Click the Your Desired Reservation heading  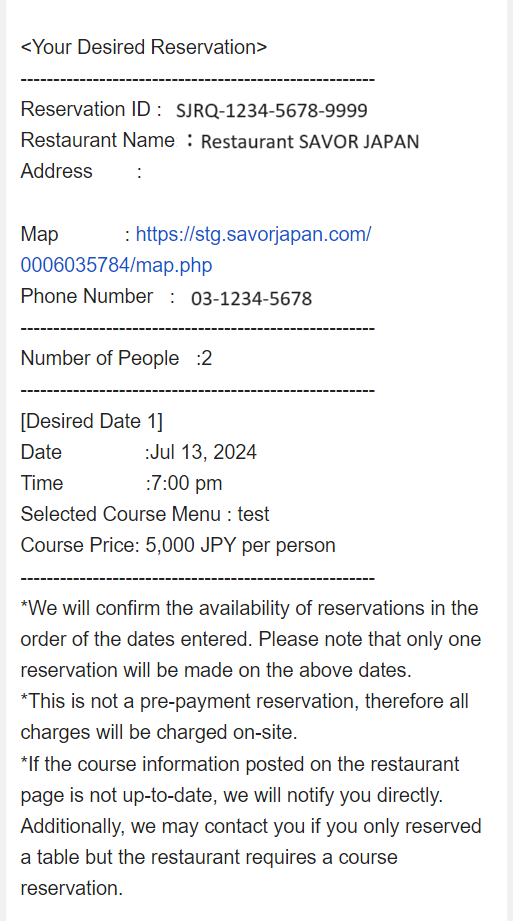[x=144, y=47]
